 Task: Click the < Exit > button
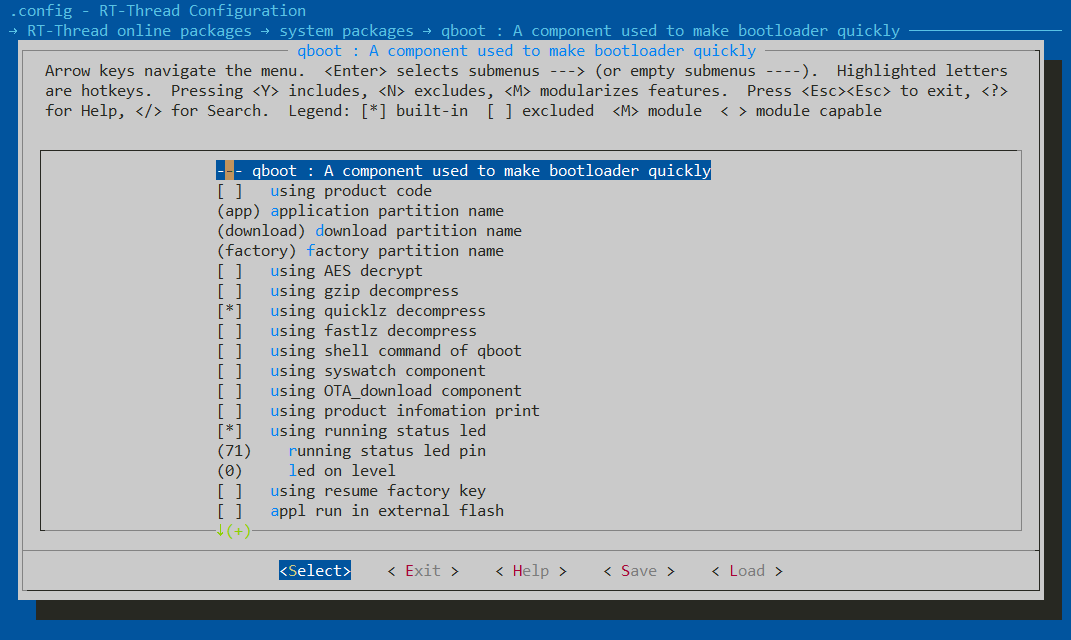[x=423, y=570]
